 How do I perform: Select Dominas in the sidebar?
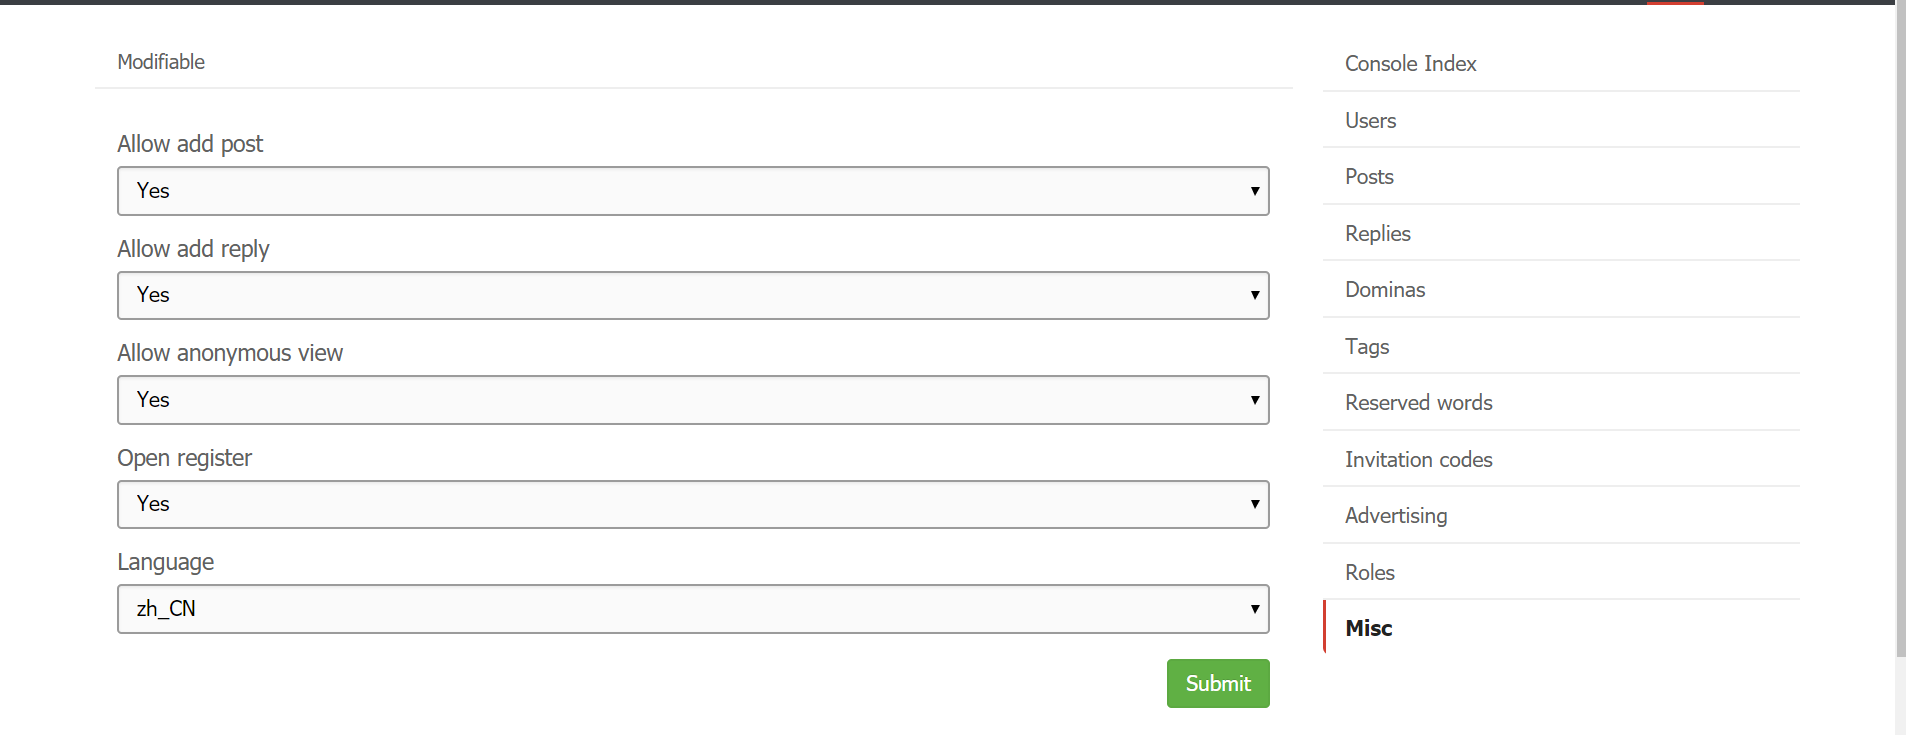click(1385, 290)
